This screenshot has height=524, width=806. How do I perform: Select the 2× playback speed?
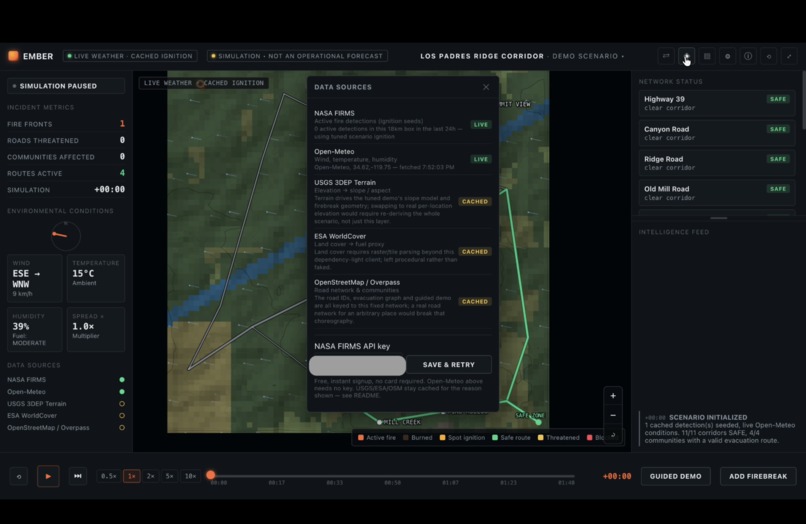151,476
